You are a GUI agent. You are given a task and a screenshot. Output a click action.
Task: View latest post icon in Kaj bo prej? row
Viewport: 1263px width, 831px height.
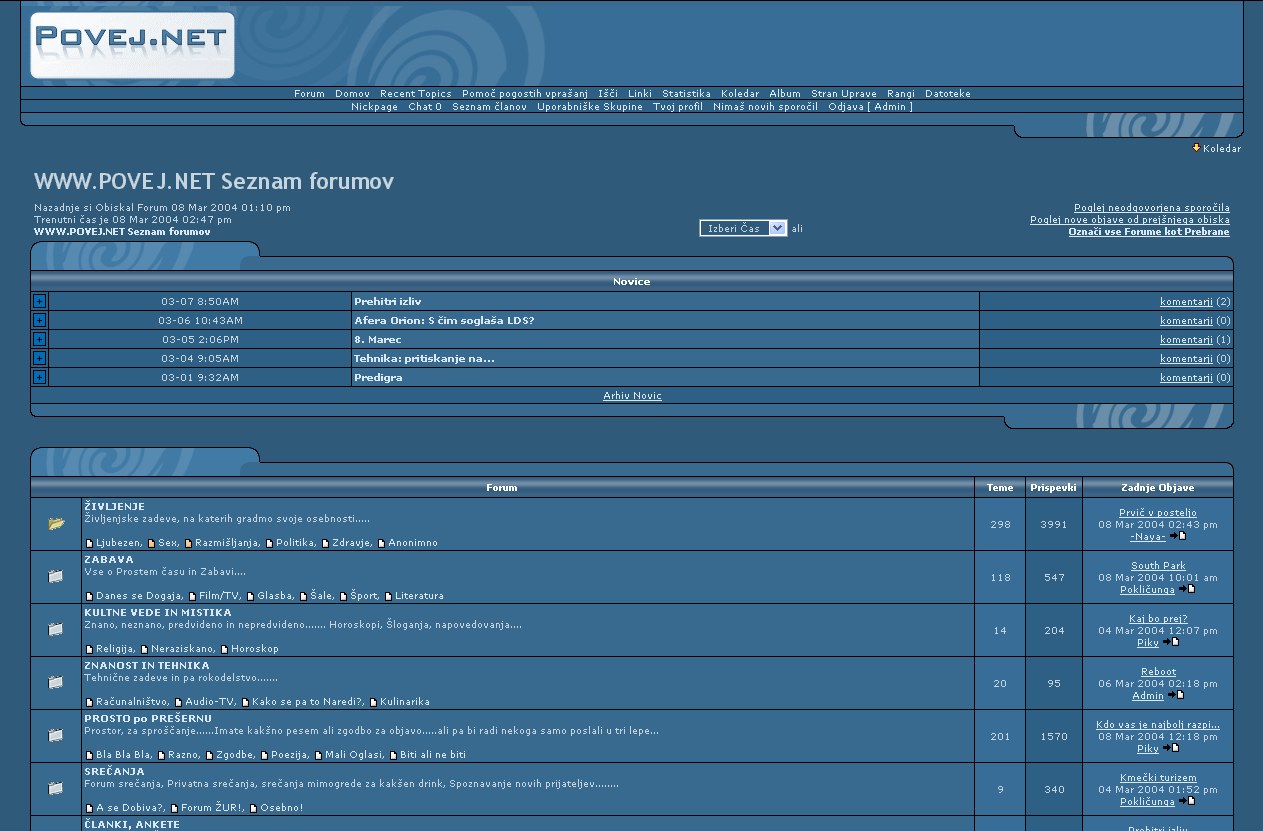pyautogui.click(x=1171, y=642)
